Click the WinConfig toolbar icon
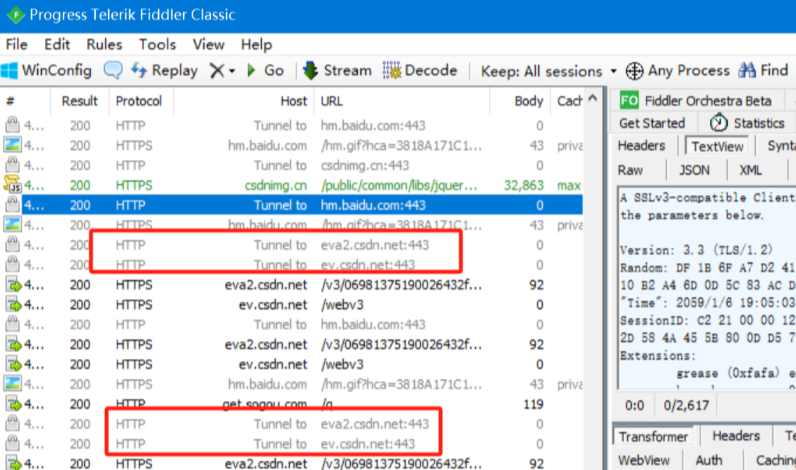The width and height of the screenshot is (796, 470). (46, 71)
